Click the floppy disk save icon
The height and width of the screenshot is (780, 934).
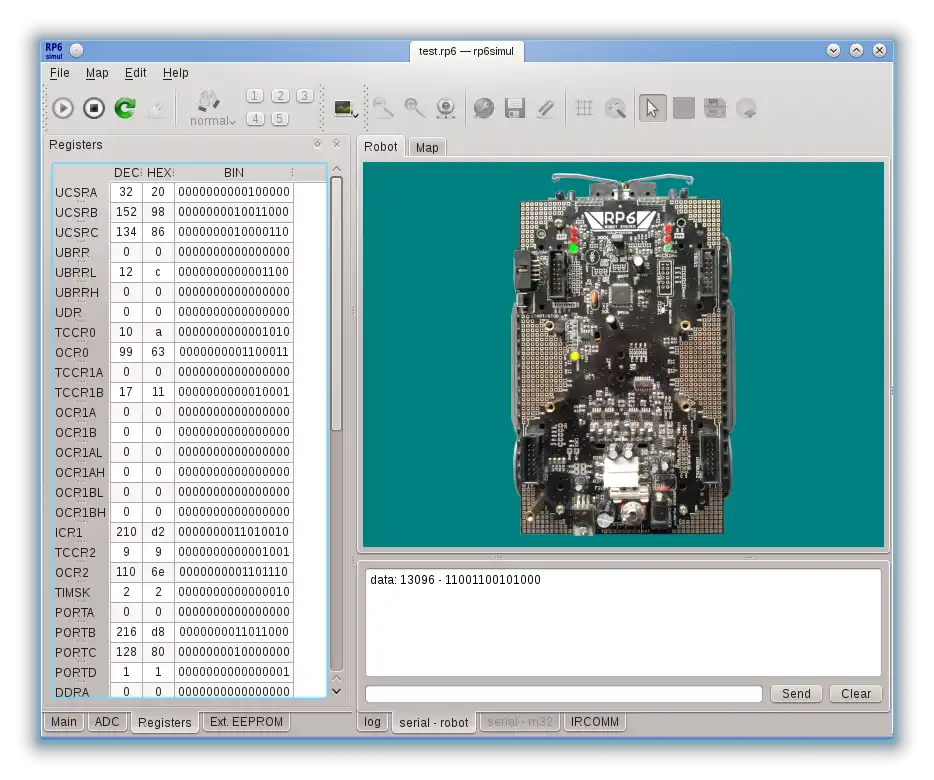tap(515, 108)
